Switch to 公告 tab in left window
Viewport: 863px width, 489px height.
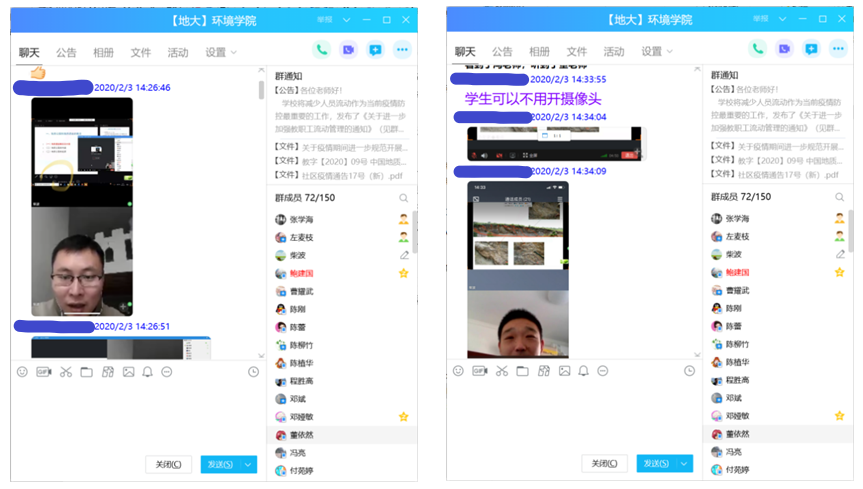point(66,52)
